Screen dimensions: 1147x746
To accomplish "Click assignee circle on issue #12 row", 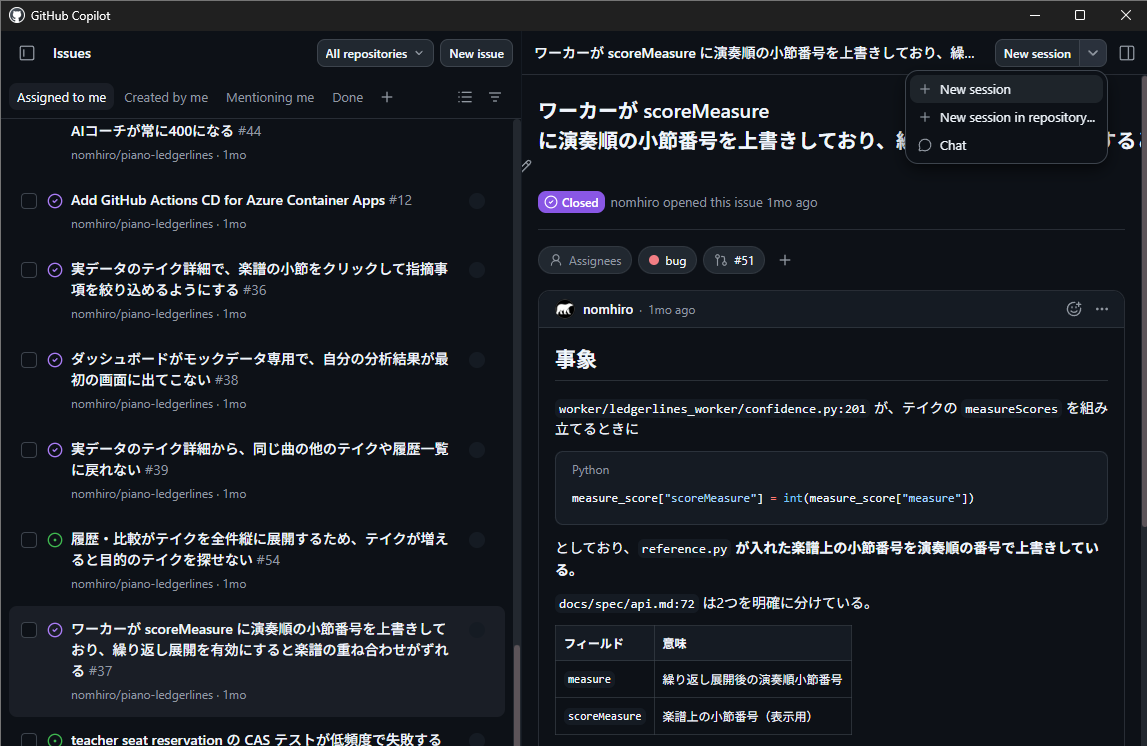I will click(477, 201).
